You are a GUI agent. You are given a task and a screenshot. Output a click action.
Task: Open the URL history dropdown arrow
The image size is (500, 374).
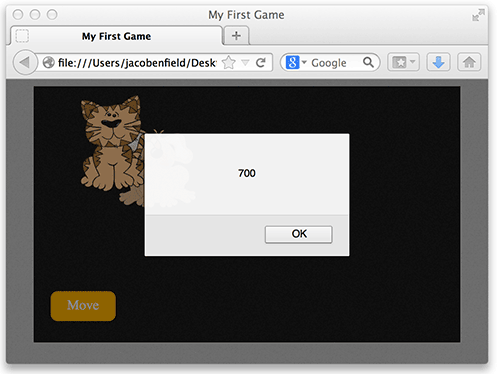245,62
